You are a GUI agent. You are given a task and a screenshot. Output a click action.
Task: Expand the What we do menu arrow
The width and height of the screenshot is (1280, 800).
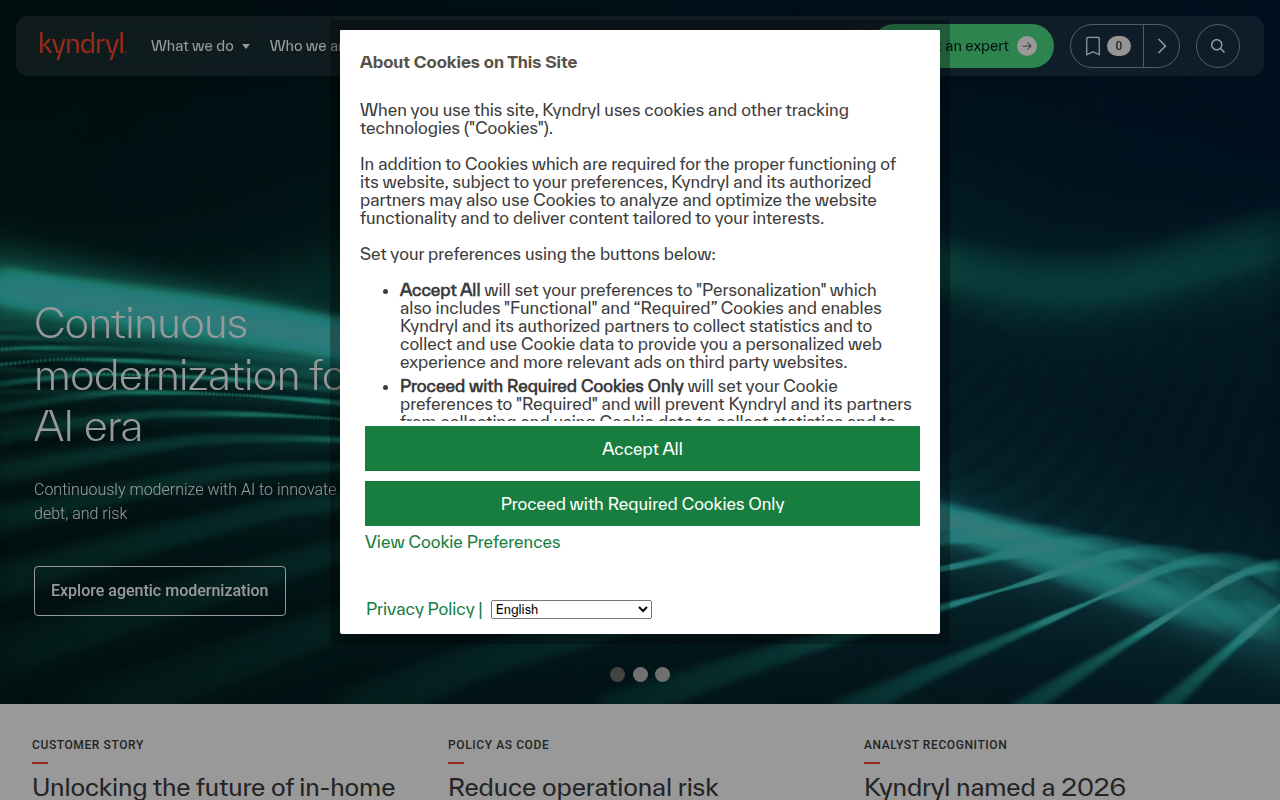coord(246,46)
